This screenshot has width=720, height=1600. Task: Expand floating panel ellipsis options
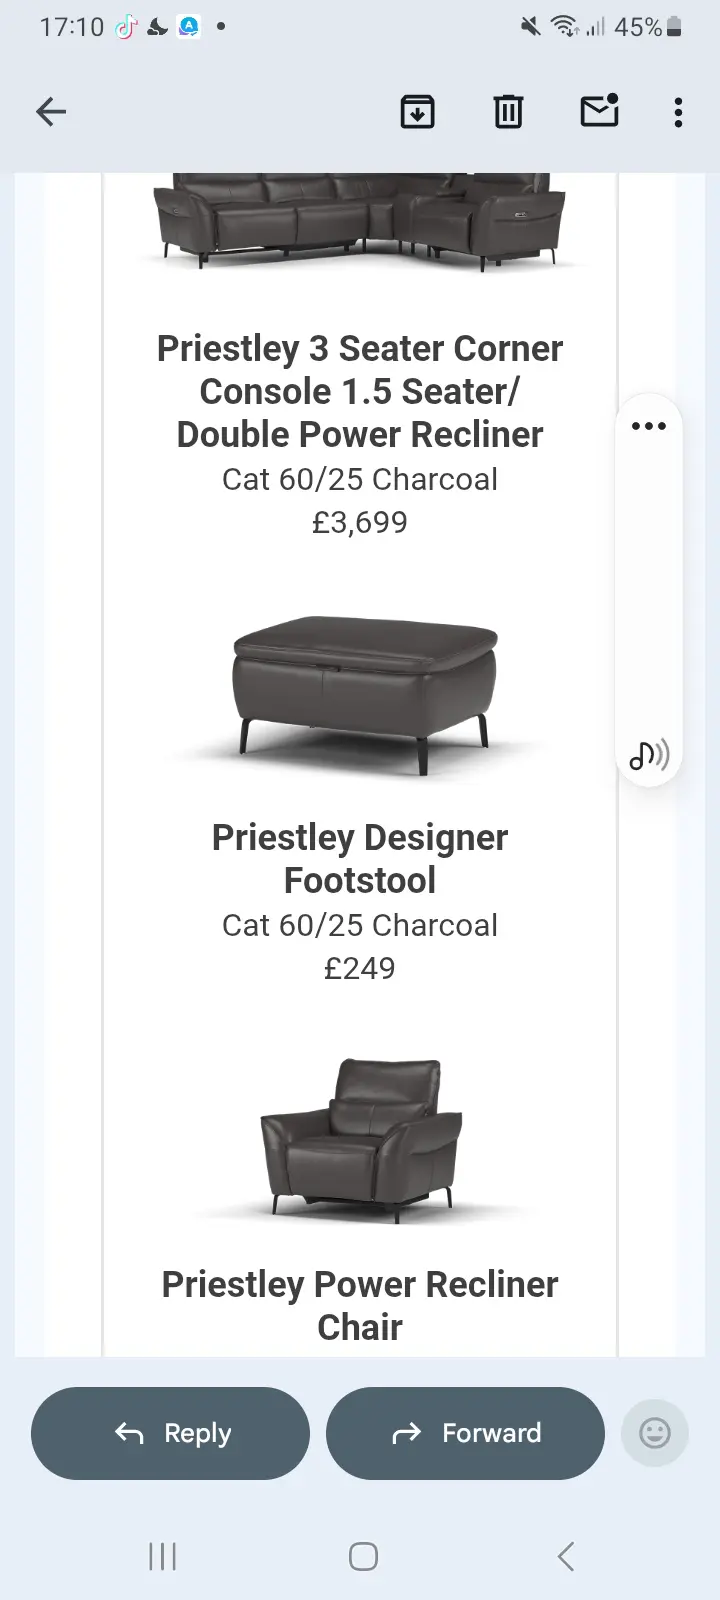pos(649,426)
